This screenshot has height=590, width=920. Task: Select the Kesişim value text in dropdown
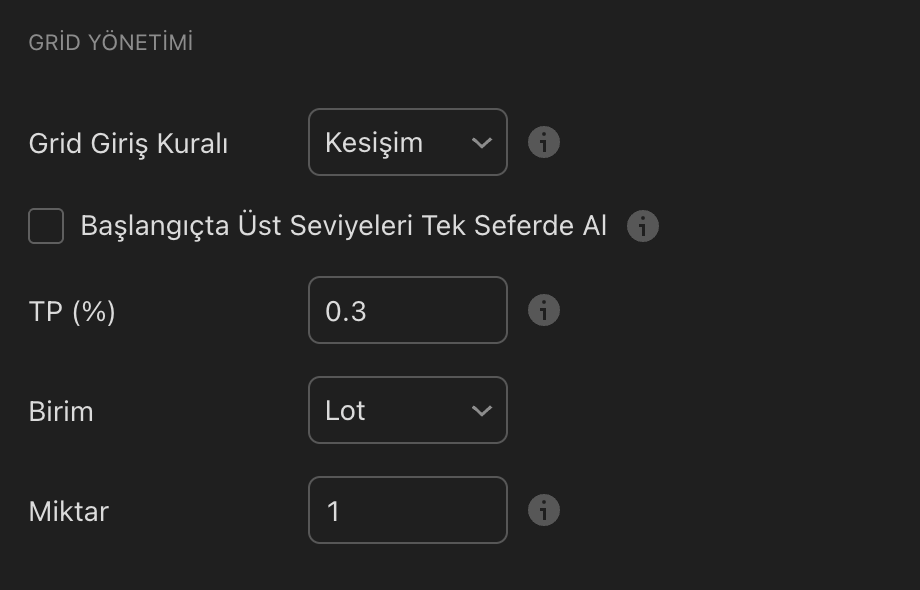click(x=374, y=143)
